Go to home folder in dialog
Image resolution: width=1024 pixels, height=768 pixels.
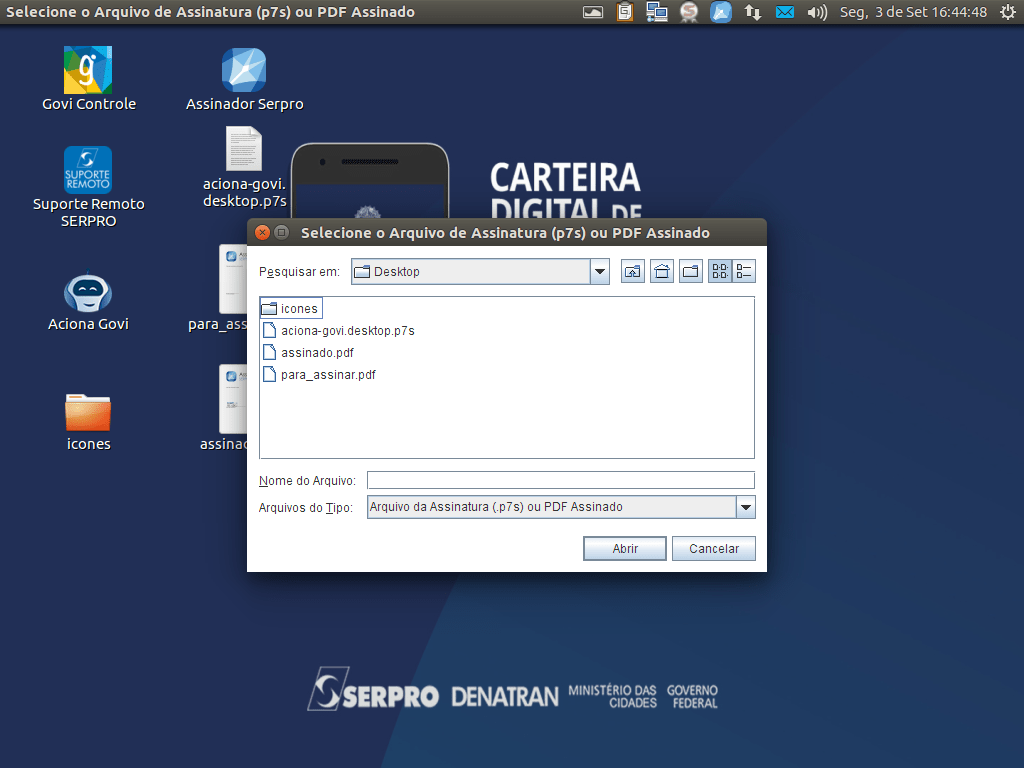(662, 272)
